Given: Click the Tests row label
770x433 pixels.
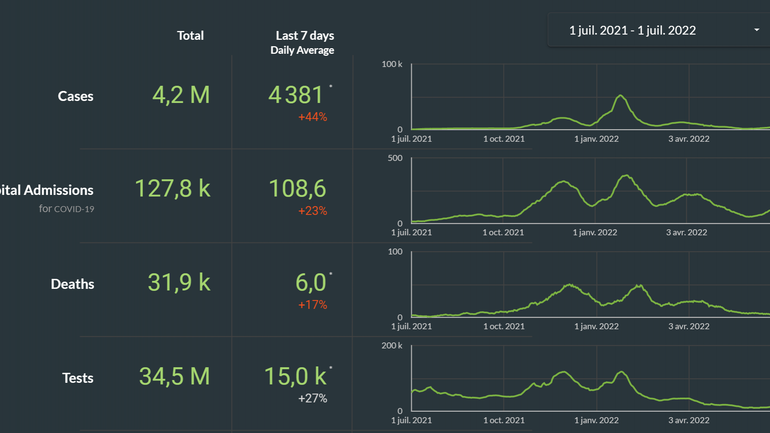Looking at the screenshot, I should [x=78, y=378].
